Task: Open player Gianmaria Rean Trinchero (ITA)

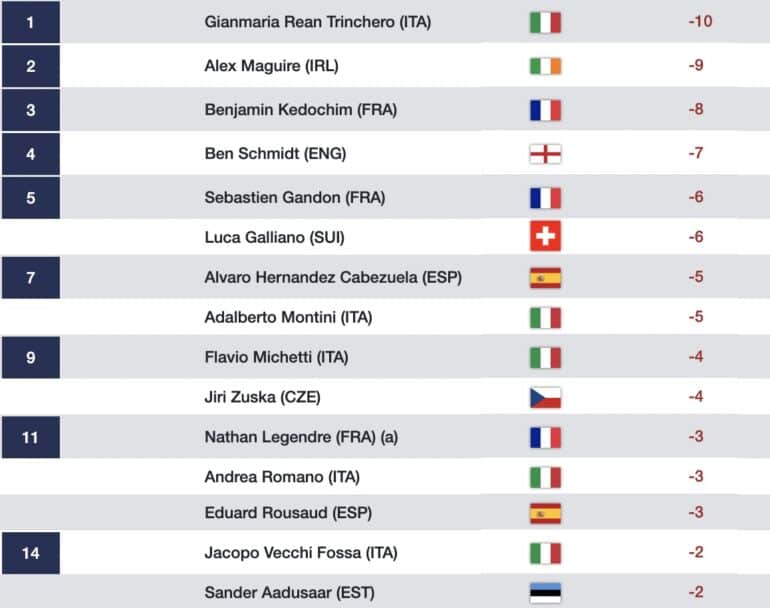Action: (318, 22)
